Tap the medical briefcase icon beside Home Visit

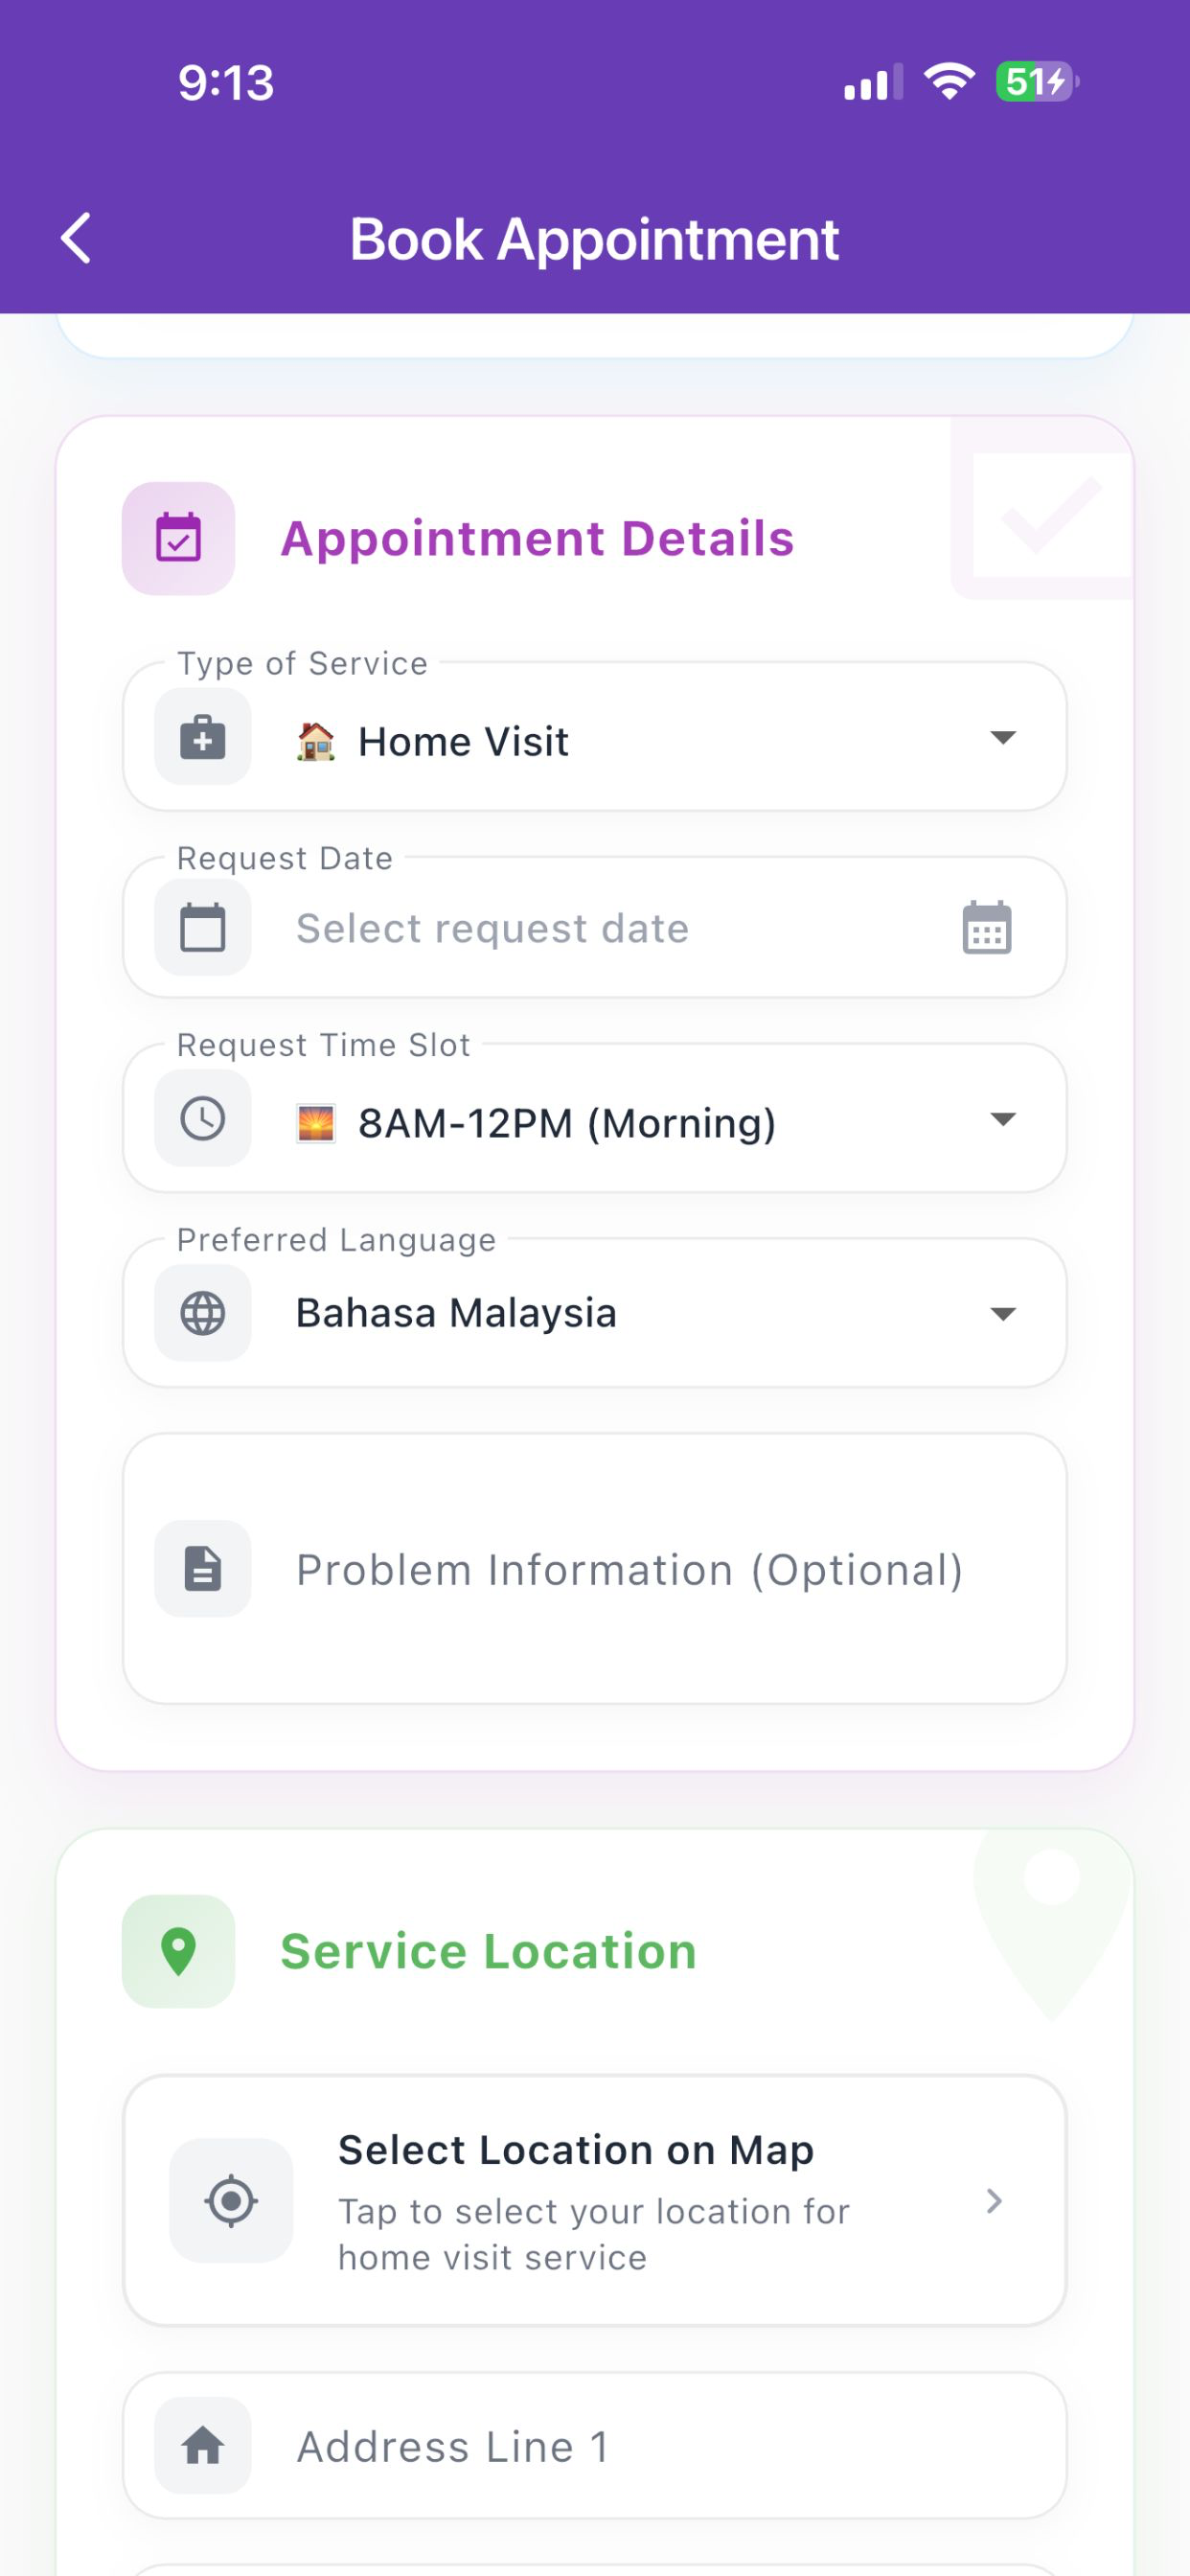pyautogui.click(x=203, y=737)
